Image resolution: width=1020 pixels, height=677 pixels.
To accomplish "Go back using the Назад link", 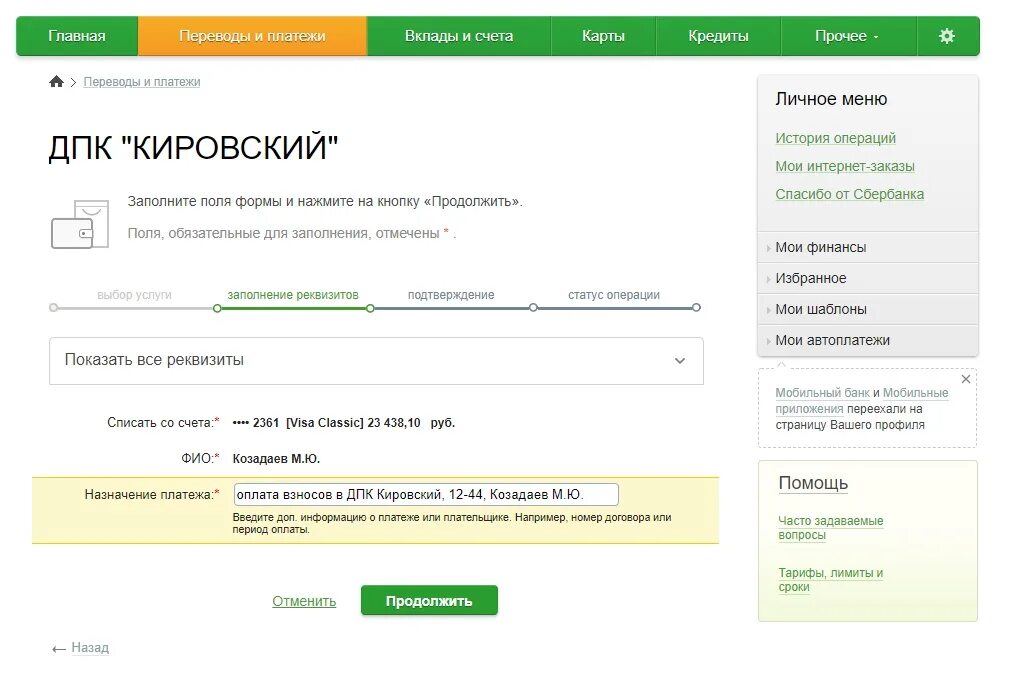I will coord(90,648).
